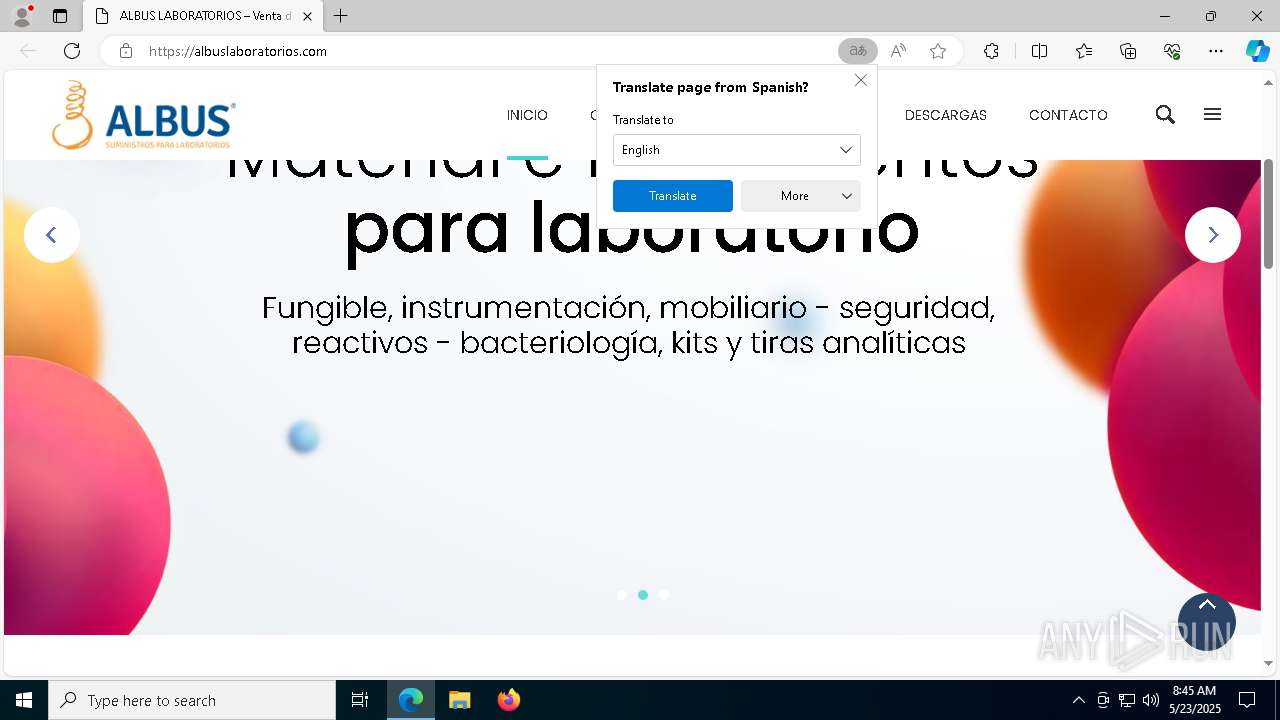This screenshot has width=1280, height=720.
Task: Go to INICIO menu item
Action: [x=527, y=115]
